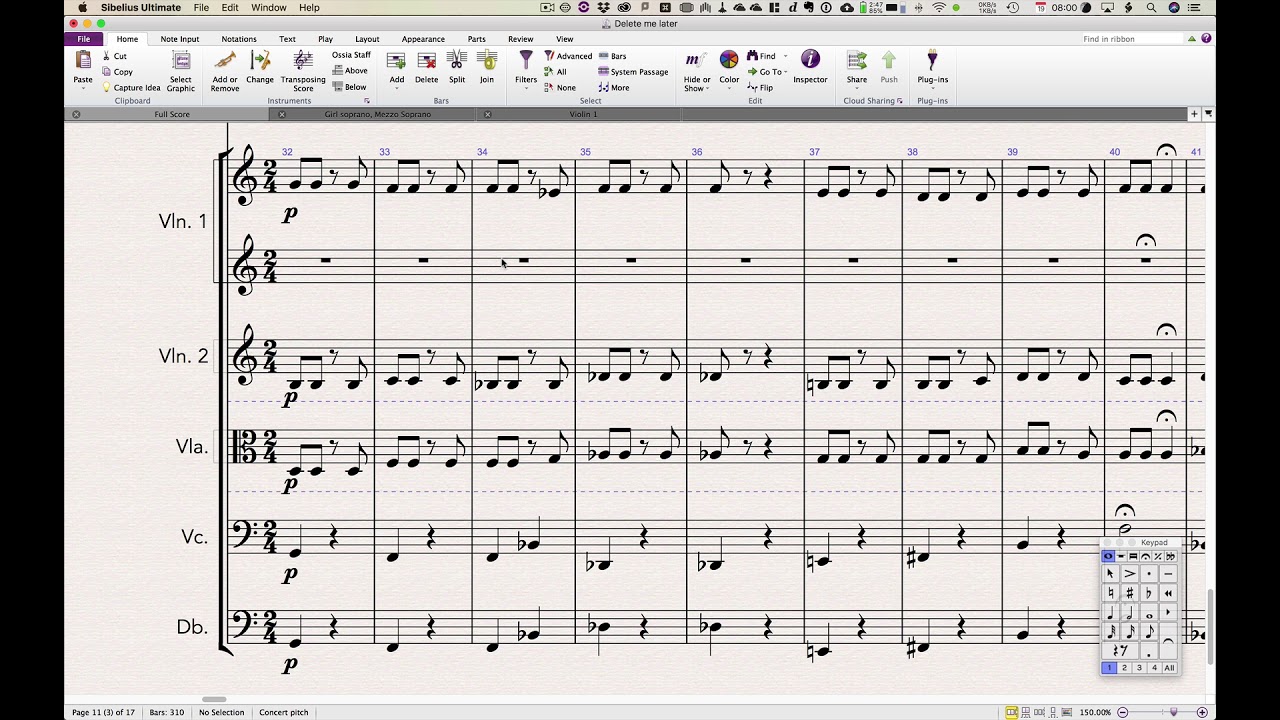The height and width of the screenshot is (720, 1280).
Task: Open the Window menu in menu bar
Action: 269,7
